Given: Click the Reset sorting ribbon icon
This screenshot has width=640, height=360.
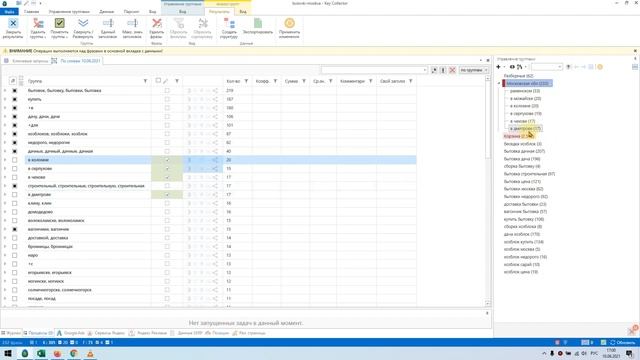Looking at the screenshot, I should (202, 24).
